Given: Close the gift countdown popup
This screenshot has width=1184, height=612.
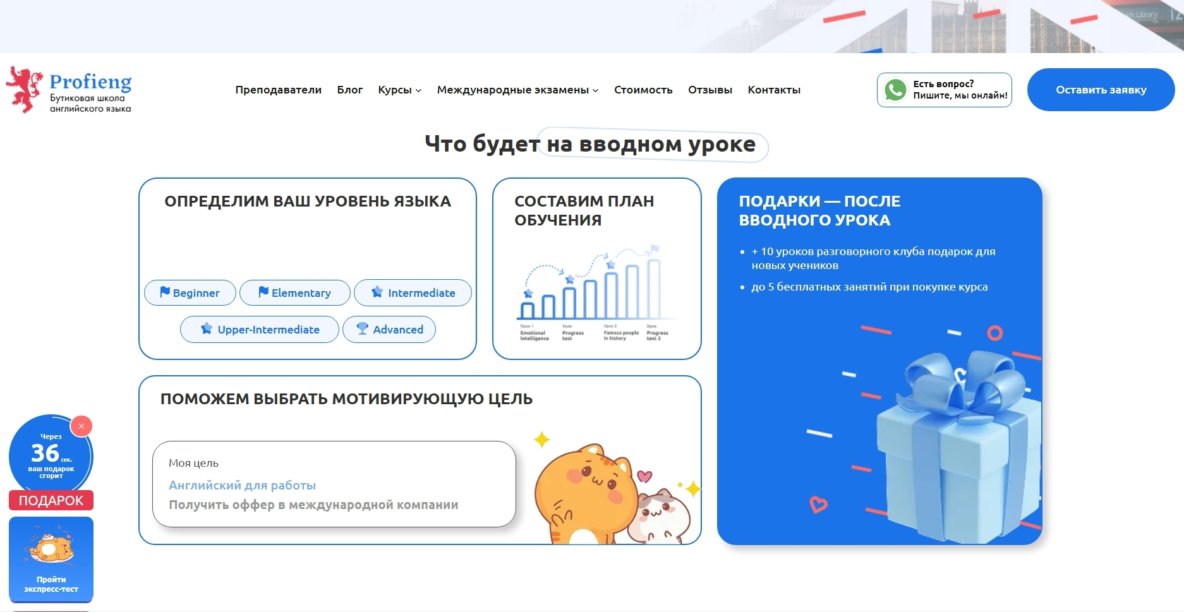Looking at the screenshot, I should (81, 426).
